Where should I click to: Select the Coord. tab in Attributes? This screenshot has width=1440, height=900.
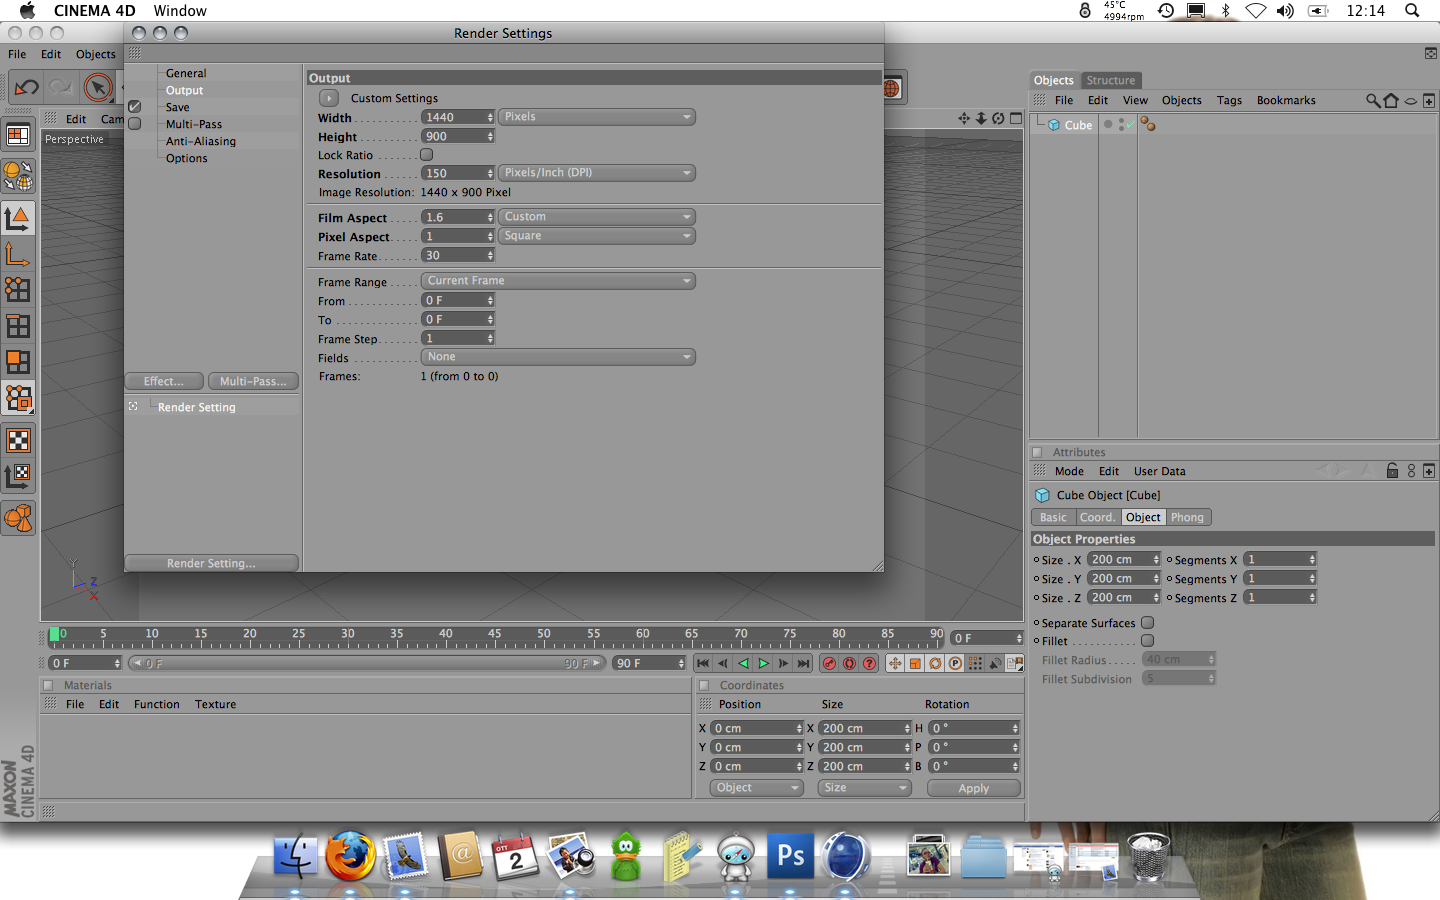click(x=1097, y=517)
